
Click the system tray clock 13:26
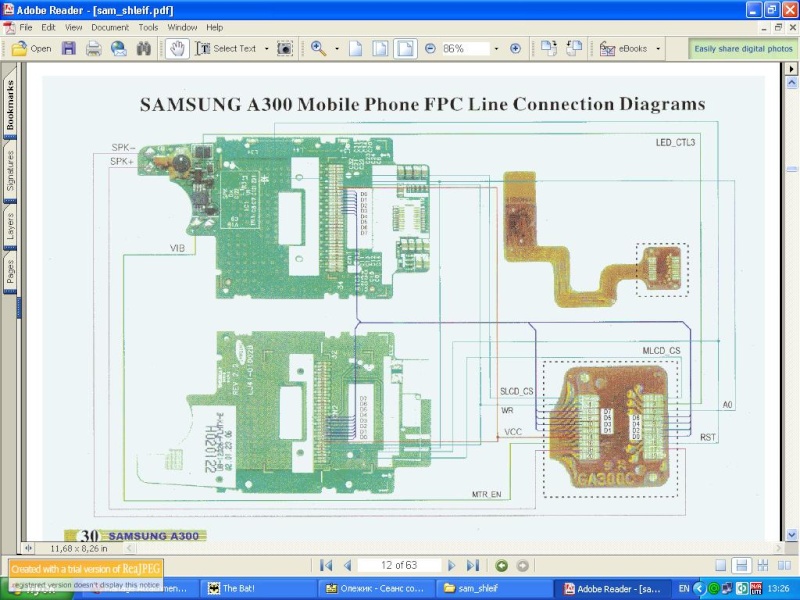[x=778, y=588]
